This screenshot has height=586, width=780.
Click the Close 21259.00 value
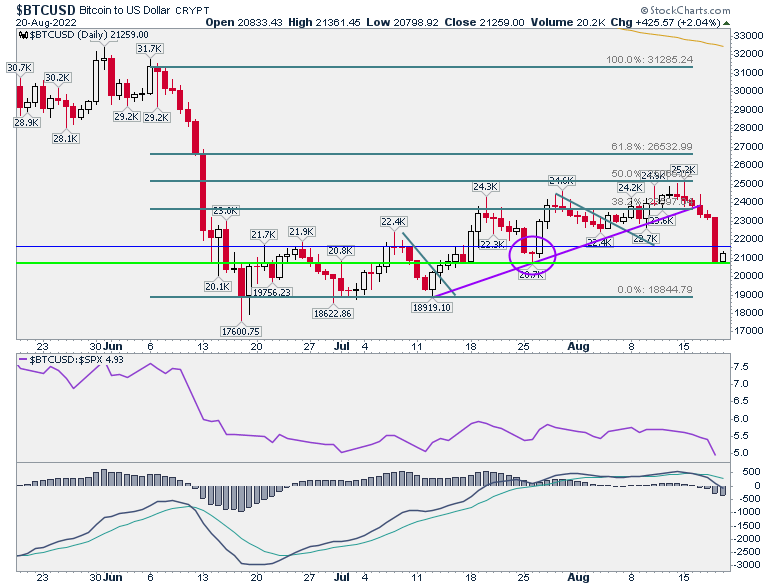pos(485,22)
